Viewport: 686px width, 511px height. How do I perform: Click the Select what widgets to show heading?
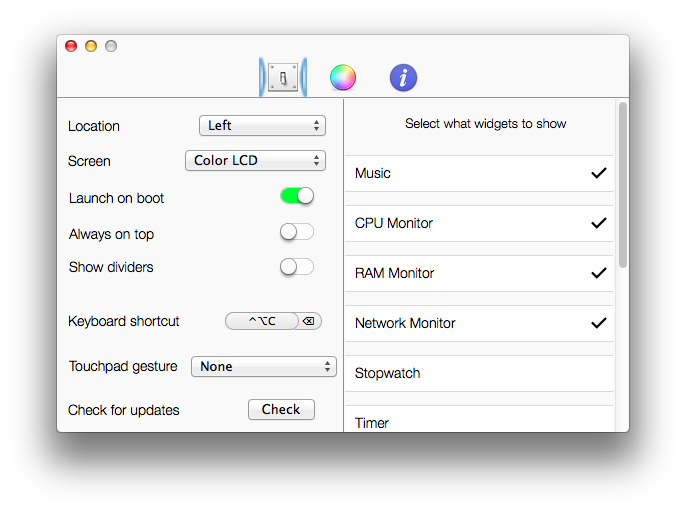coord(486,124)
